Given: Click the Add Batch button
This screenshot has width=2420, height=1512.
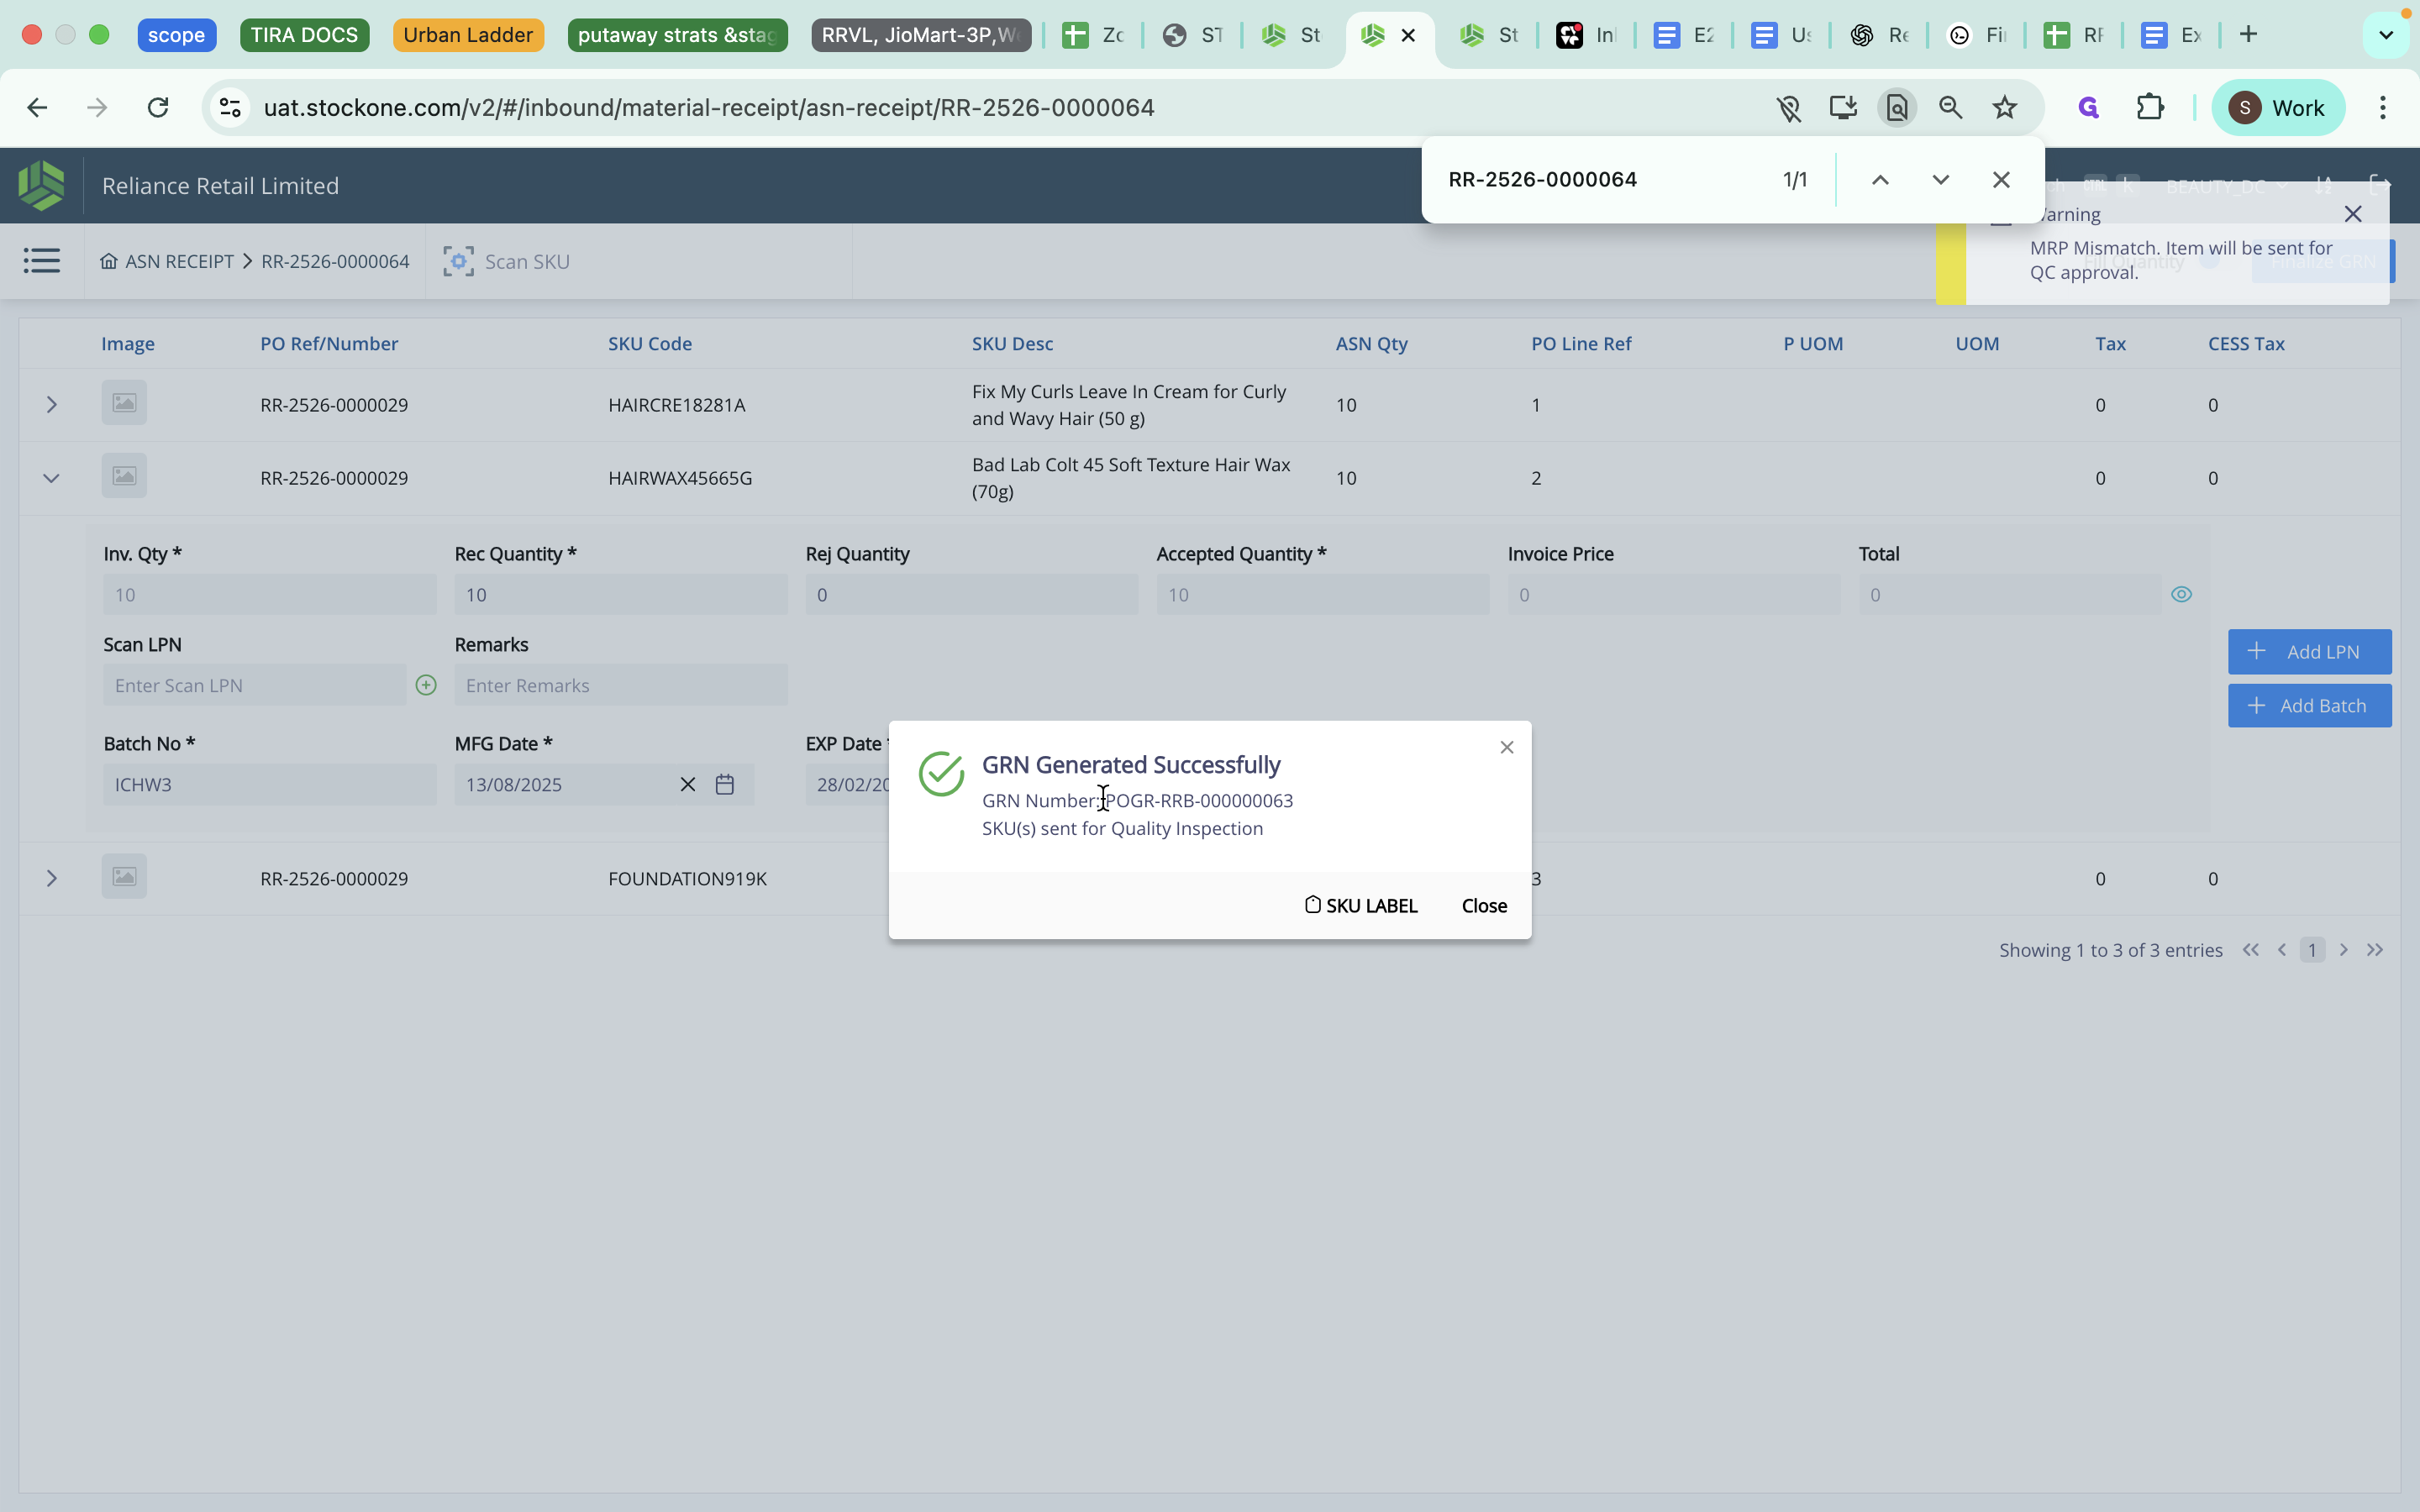Looking at the screenshot, I should pos(2309,706).
